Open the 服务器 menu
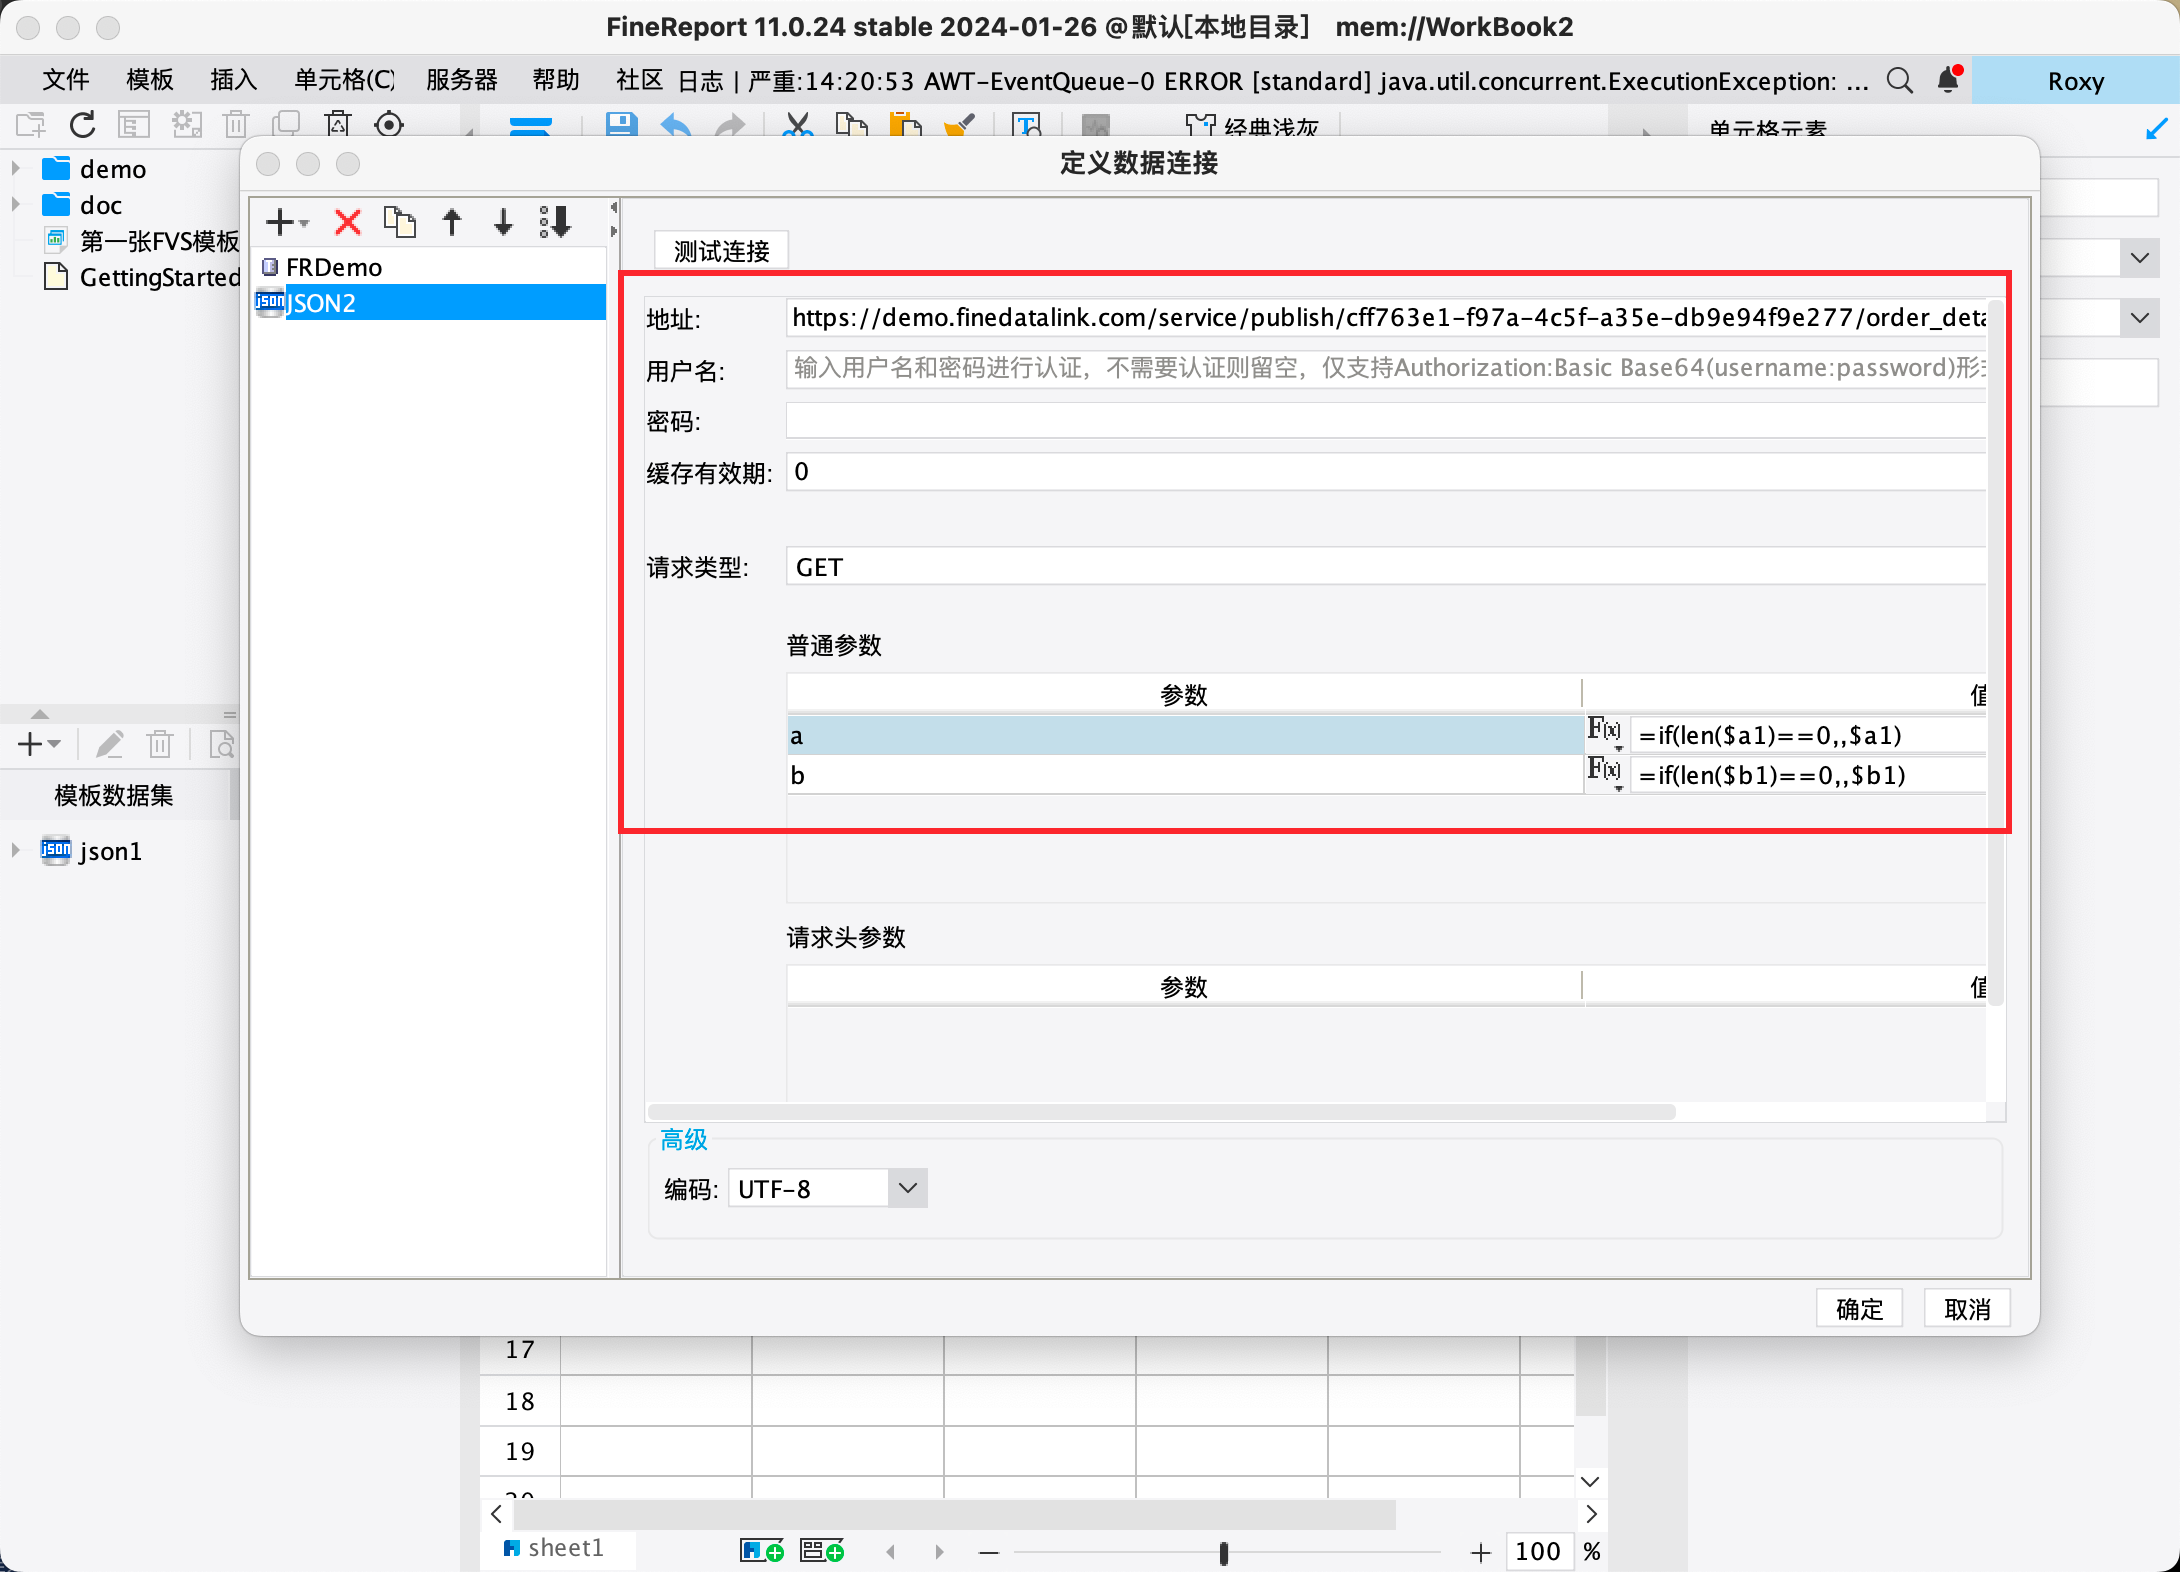The height and width of the screenshot is (1572, 2180). pos(461,80)
